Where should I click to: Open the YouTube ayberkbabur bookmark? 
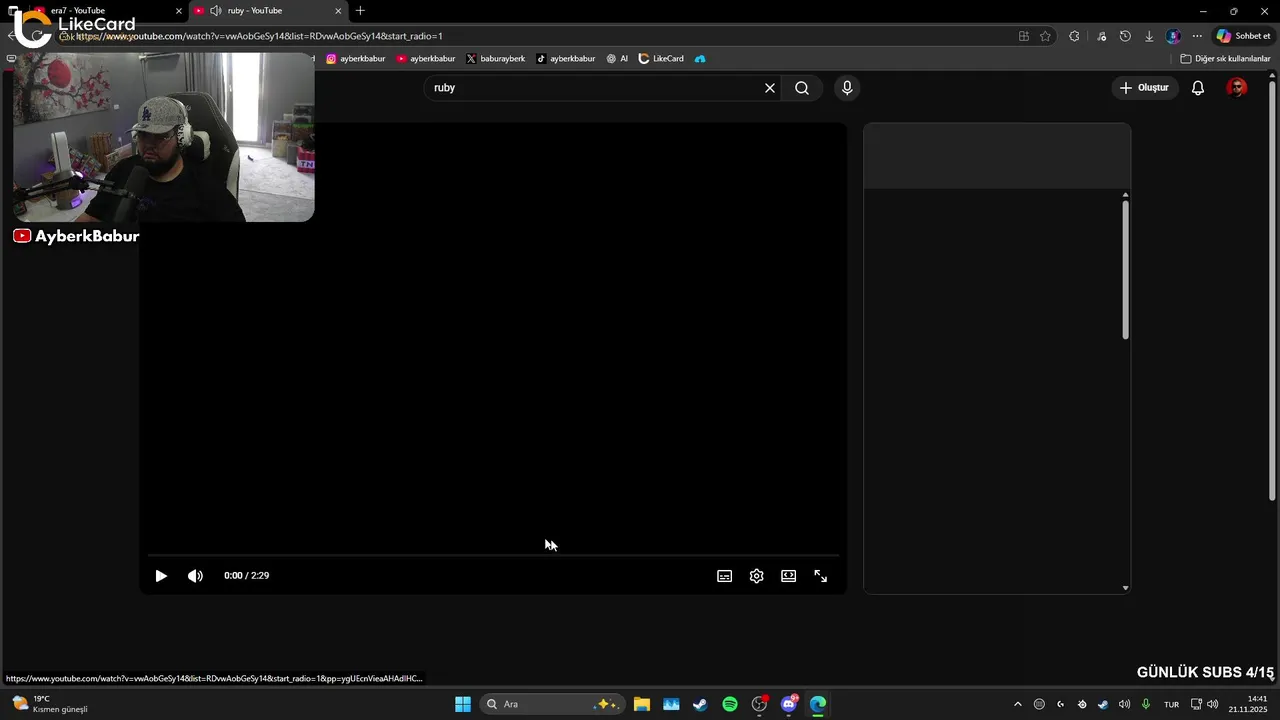pyautogui.click(x=426, y=59)
